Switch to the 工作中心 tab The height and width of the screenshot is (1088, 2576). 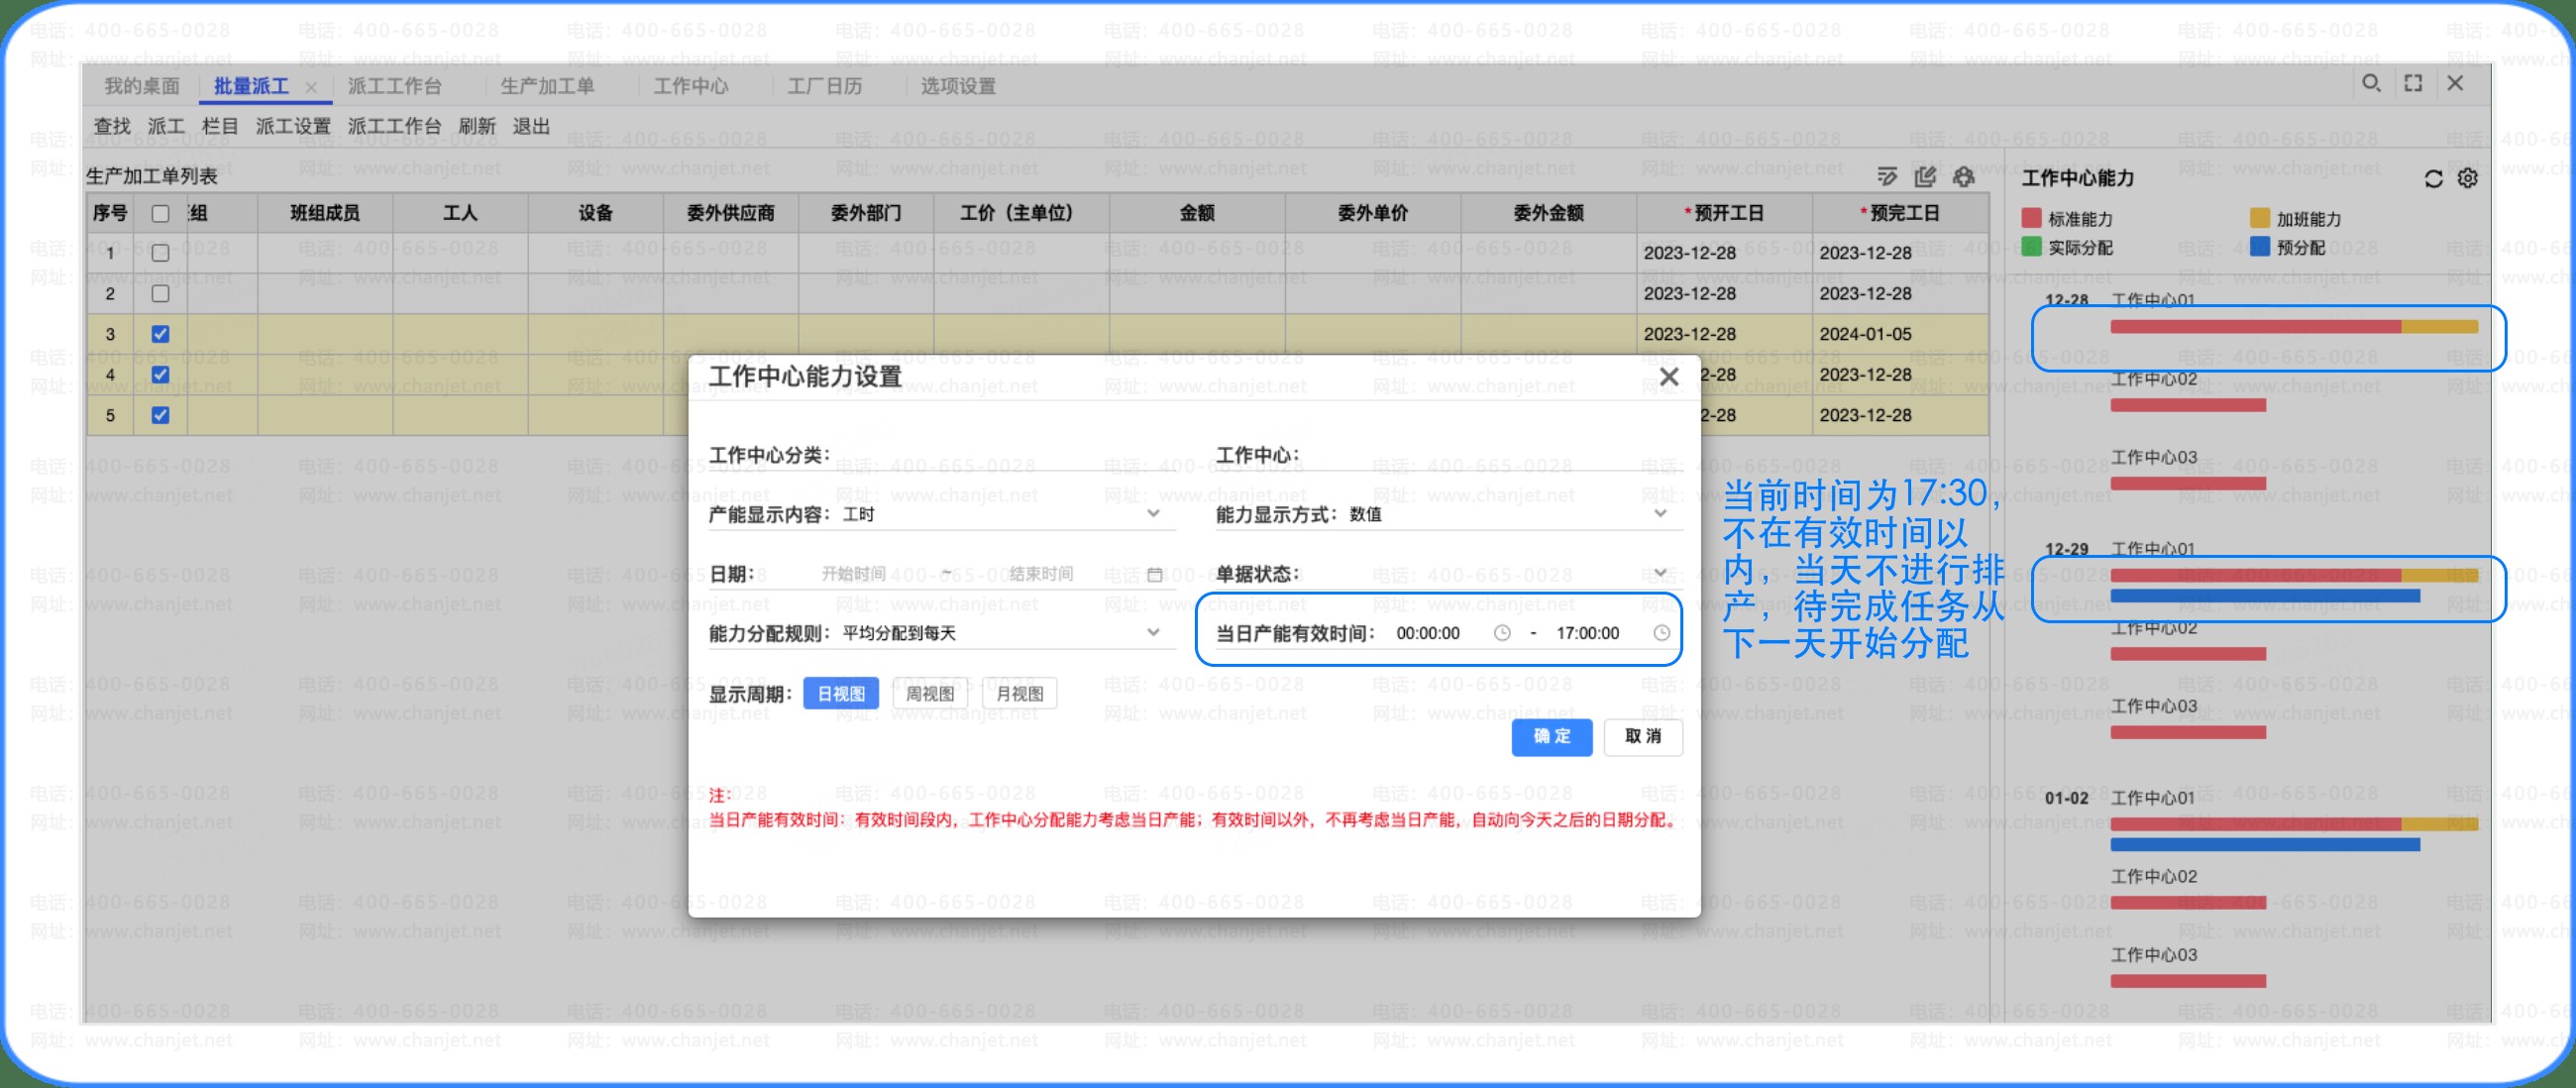[691, 86]
